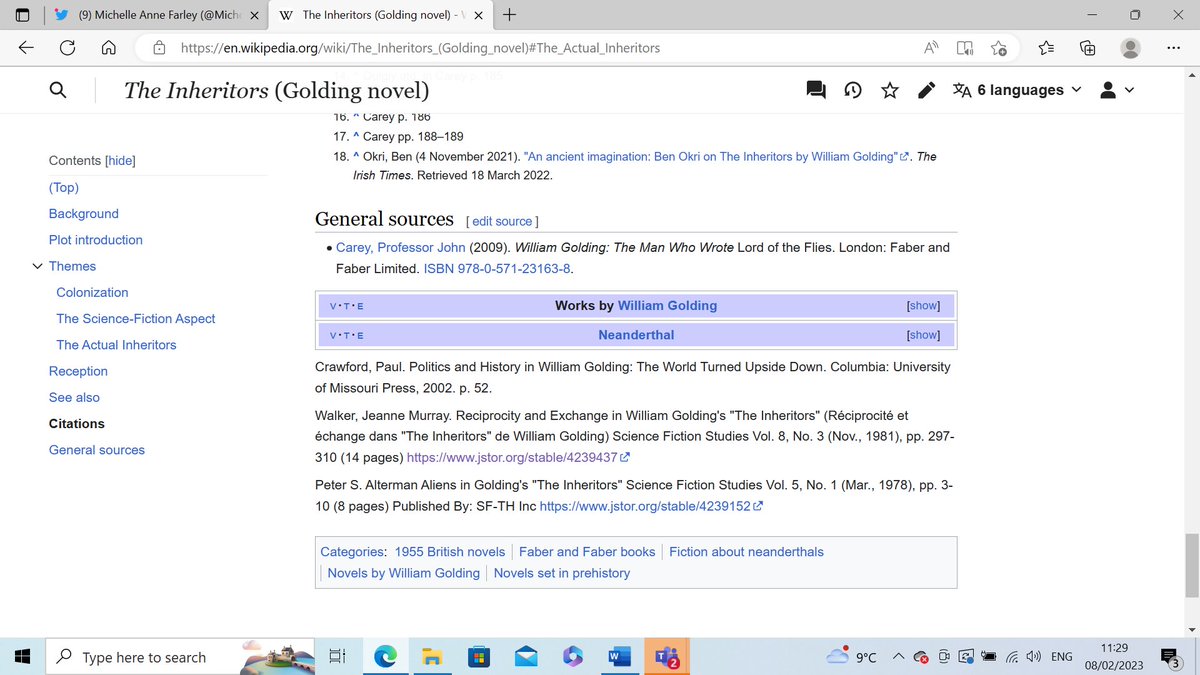
Task: Open jstor.org/stable/4239437 link
Action: click(x=518, y=458)
